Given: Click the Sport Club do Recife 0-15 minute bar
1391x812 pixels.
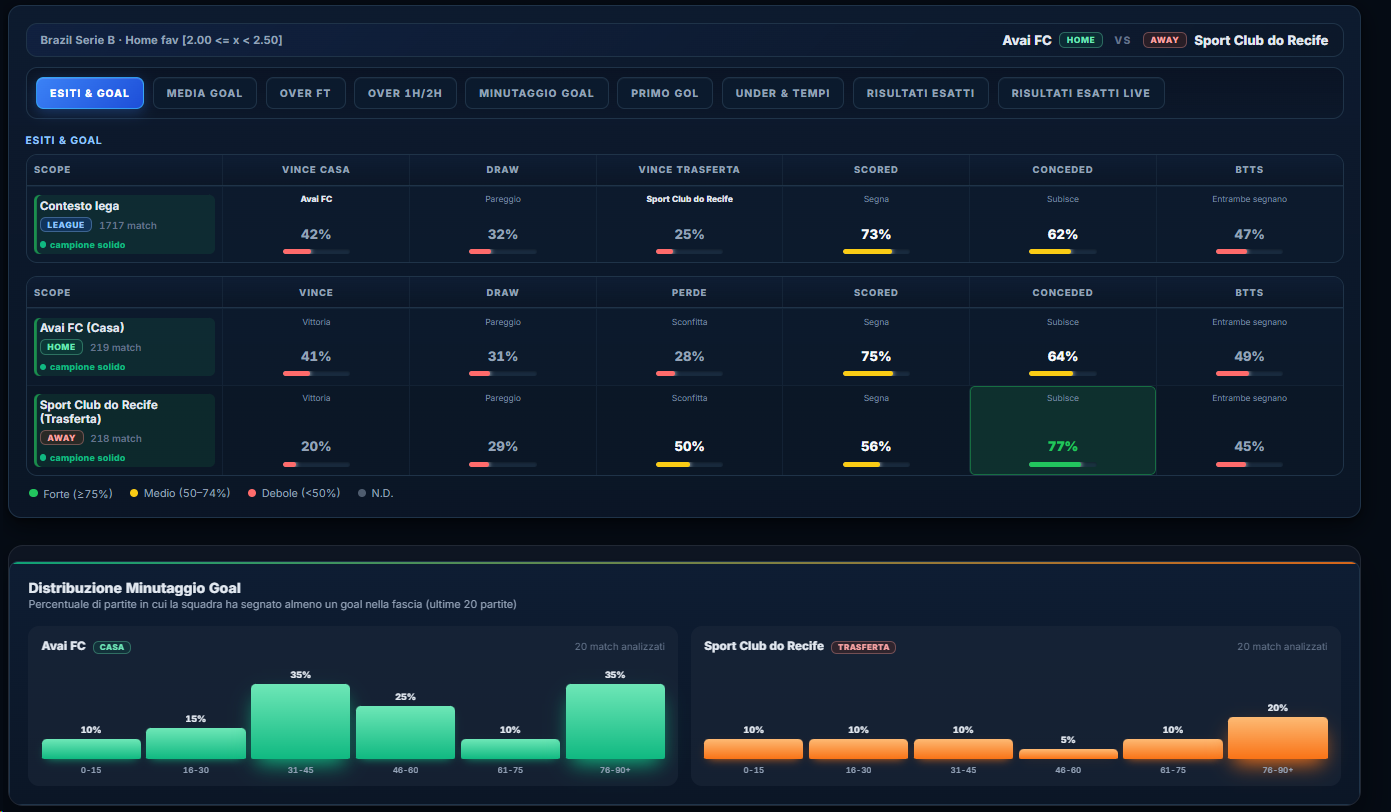Looking at the screenshot, I should pyautogui.click(x=753, y=749).
